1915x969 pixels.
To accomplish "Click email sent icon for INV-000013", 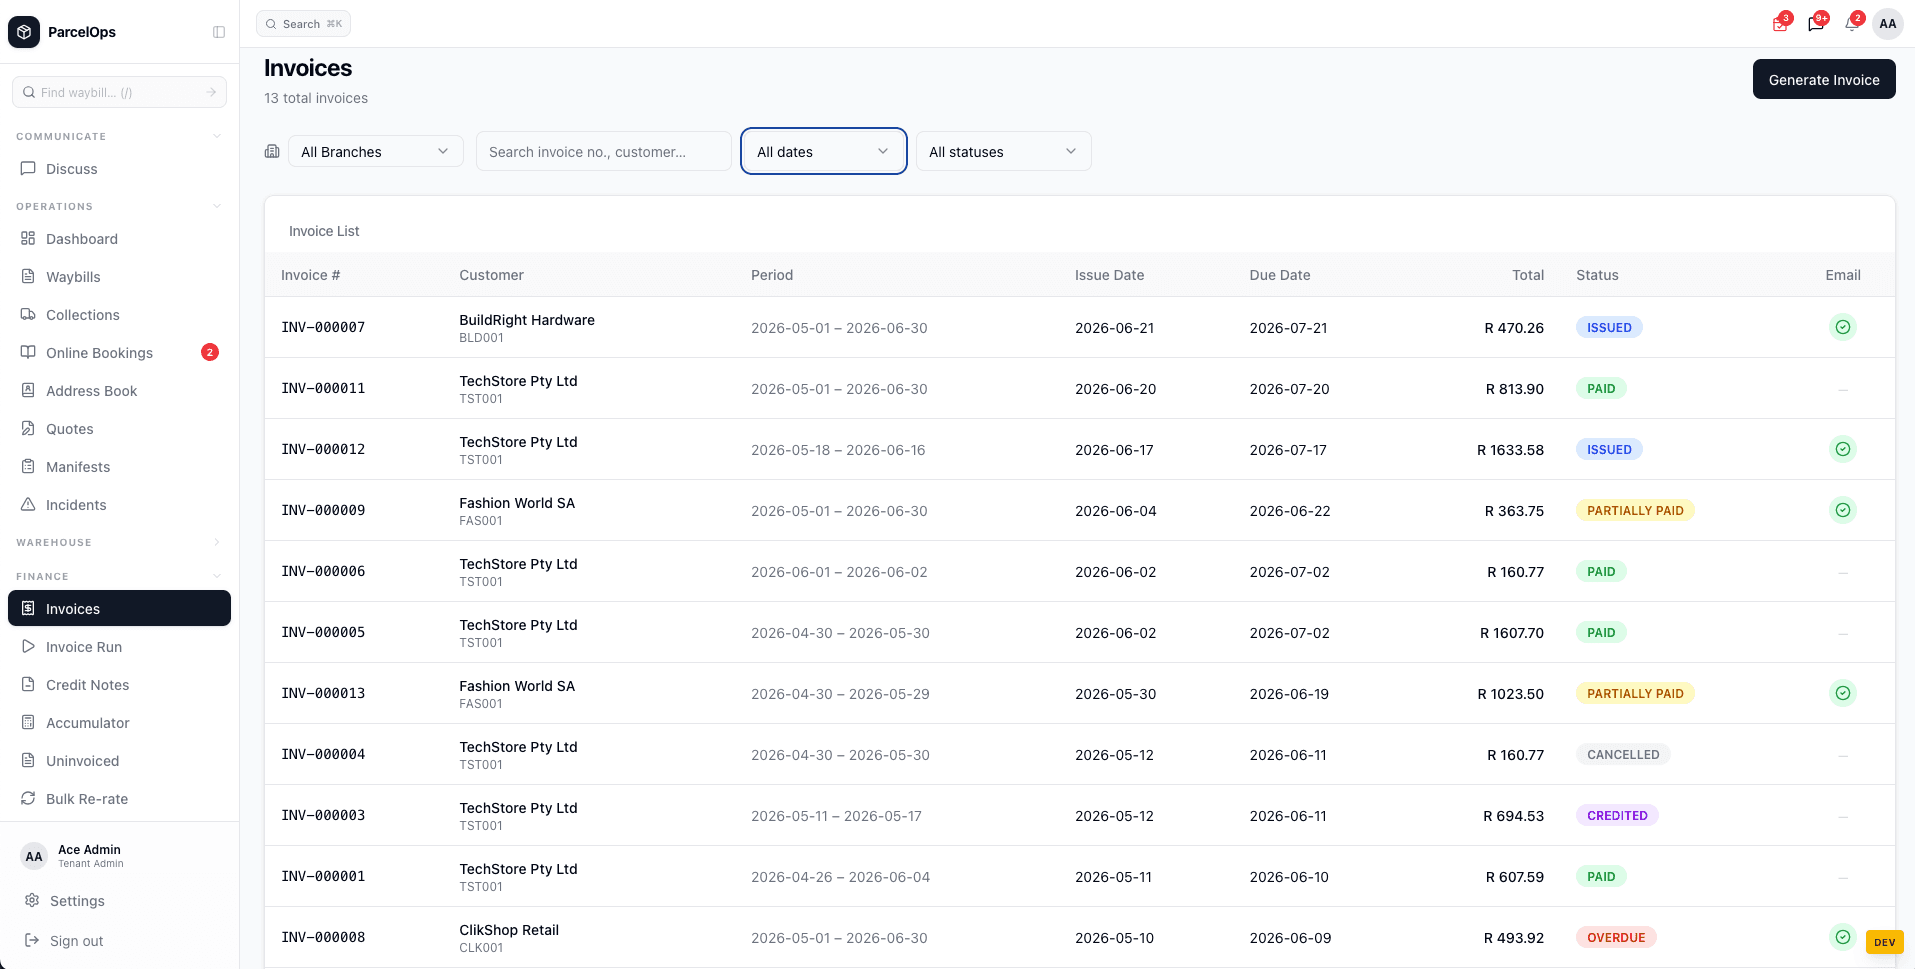I will (1843, 693).
